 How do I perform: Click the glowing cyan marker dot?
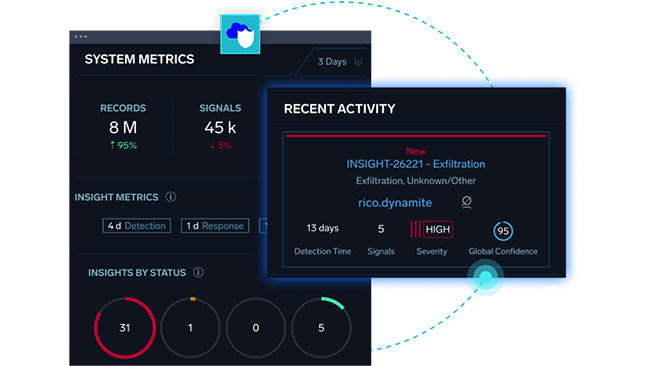pyautogui.click(x=485, y=277)
